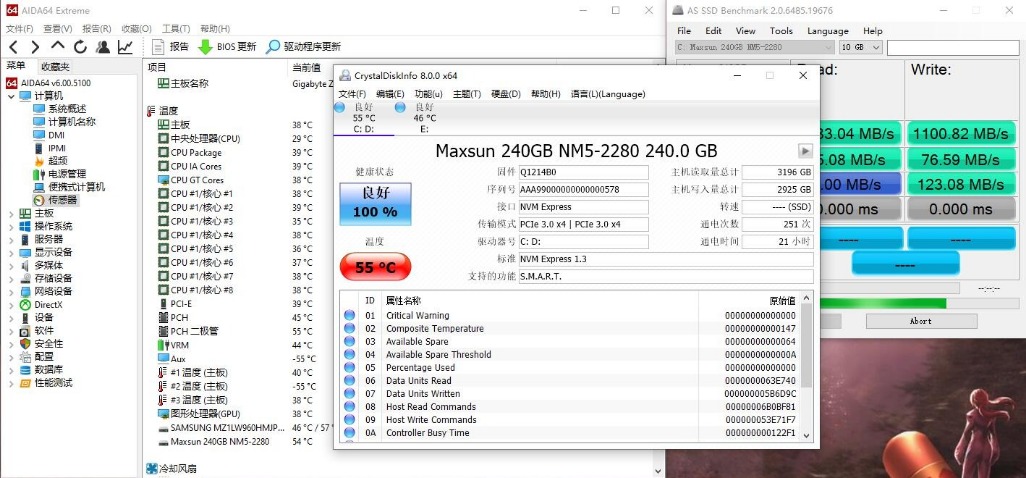Open CrystalDiskInfo 功能(u) menu
Viewport: 1026px width, 478px height.
(429, 94)
